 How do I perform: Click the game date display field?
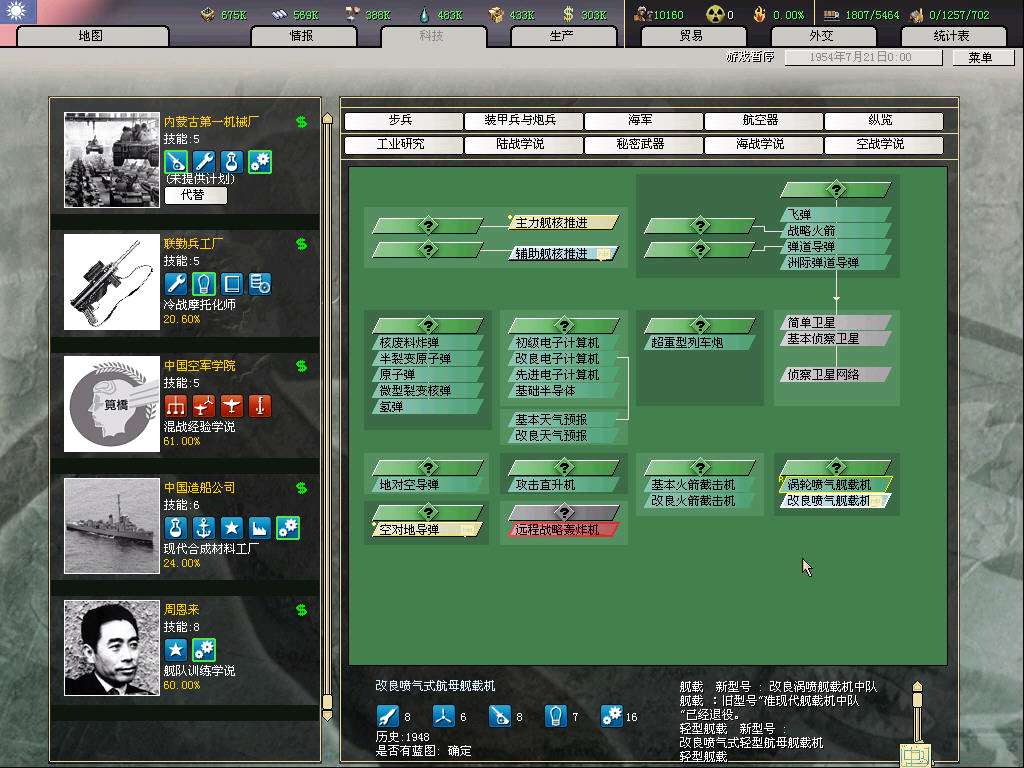coord(863,57)
